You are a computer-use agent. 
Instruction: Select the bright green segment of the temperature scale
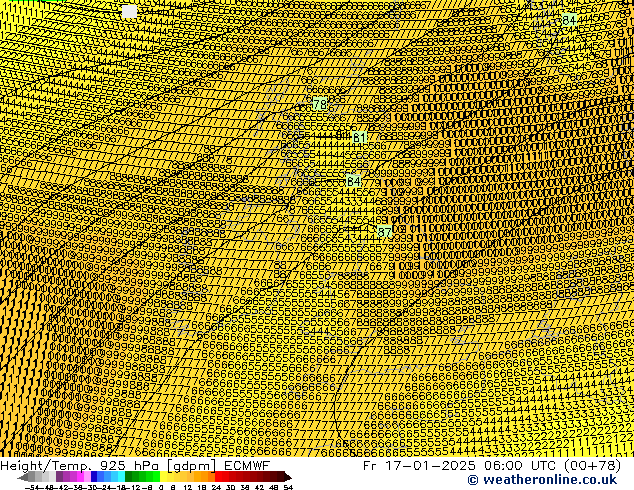[x=156, y=477]
